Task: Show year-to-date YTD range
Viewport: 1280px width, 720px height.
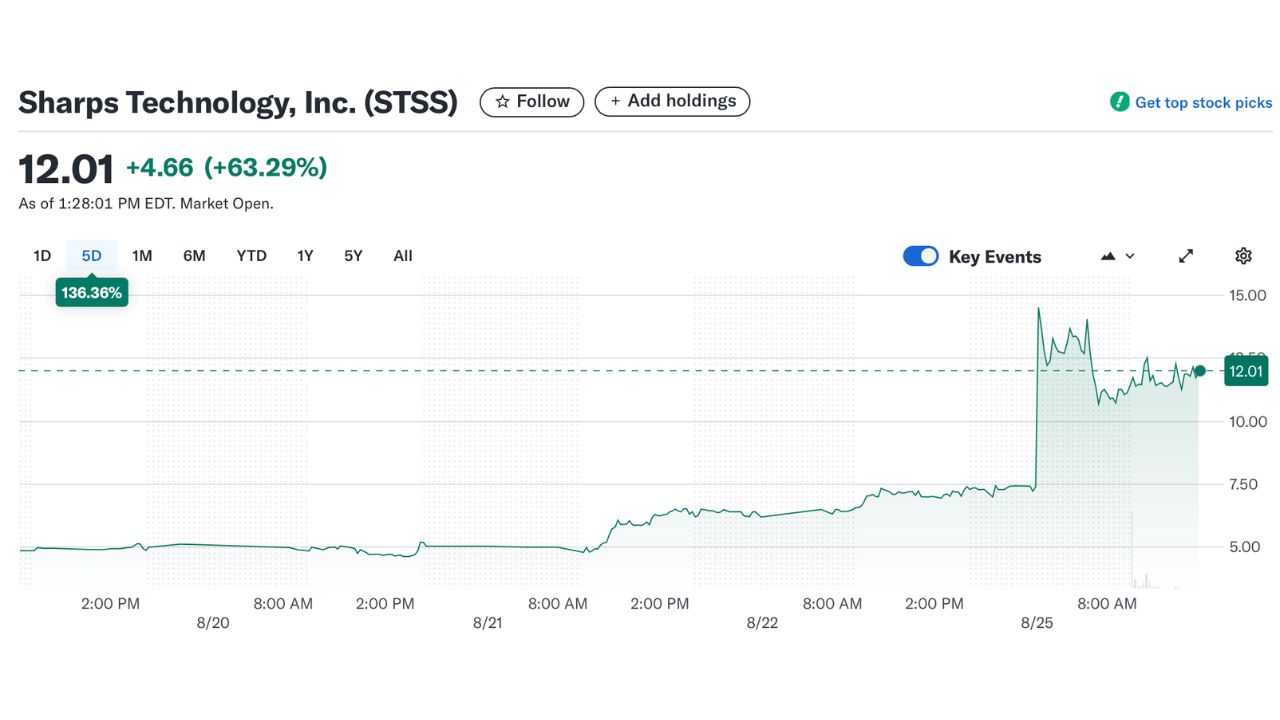Action: click(251, 256)
